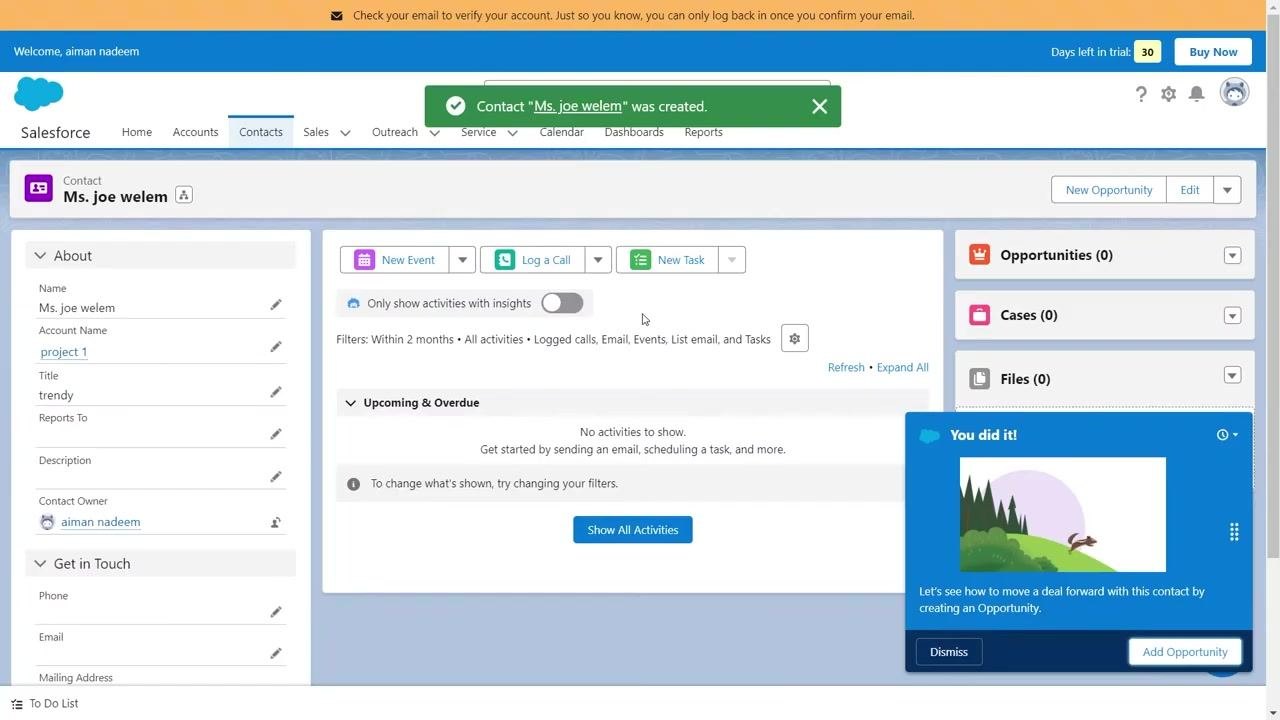The image size is (1280, 720).
Task: Open the Reports tab
Action: [704, 132]
